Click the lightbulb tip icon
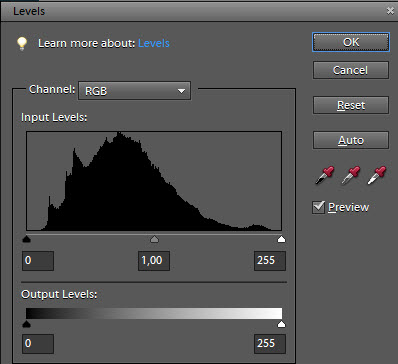This screenshot has width=398, height=364. pyautogui.click(x=22, y=43)
